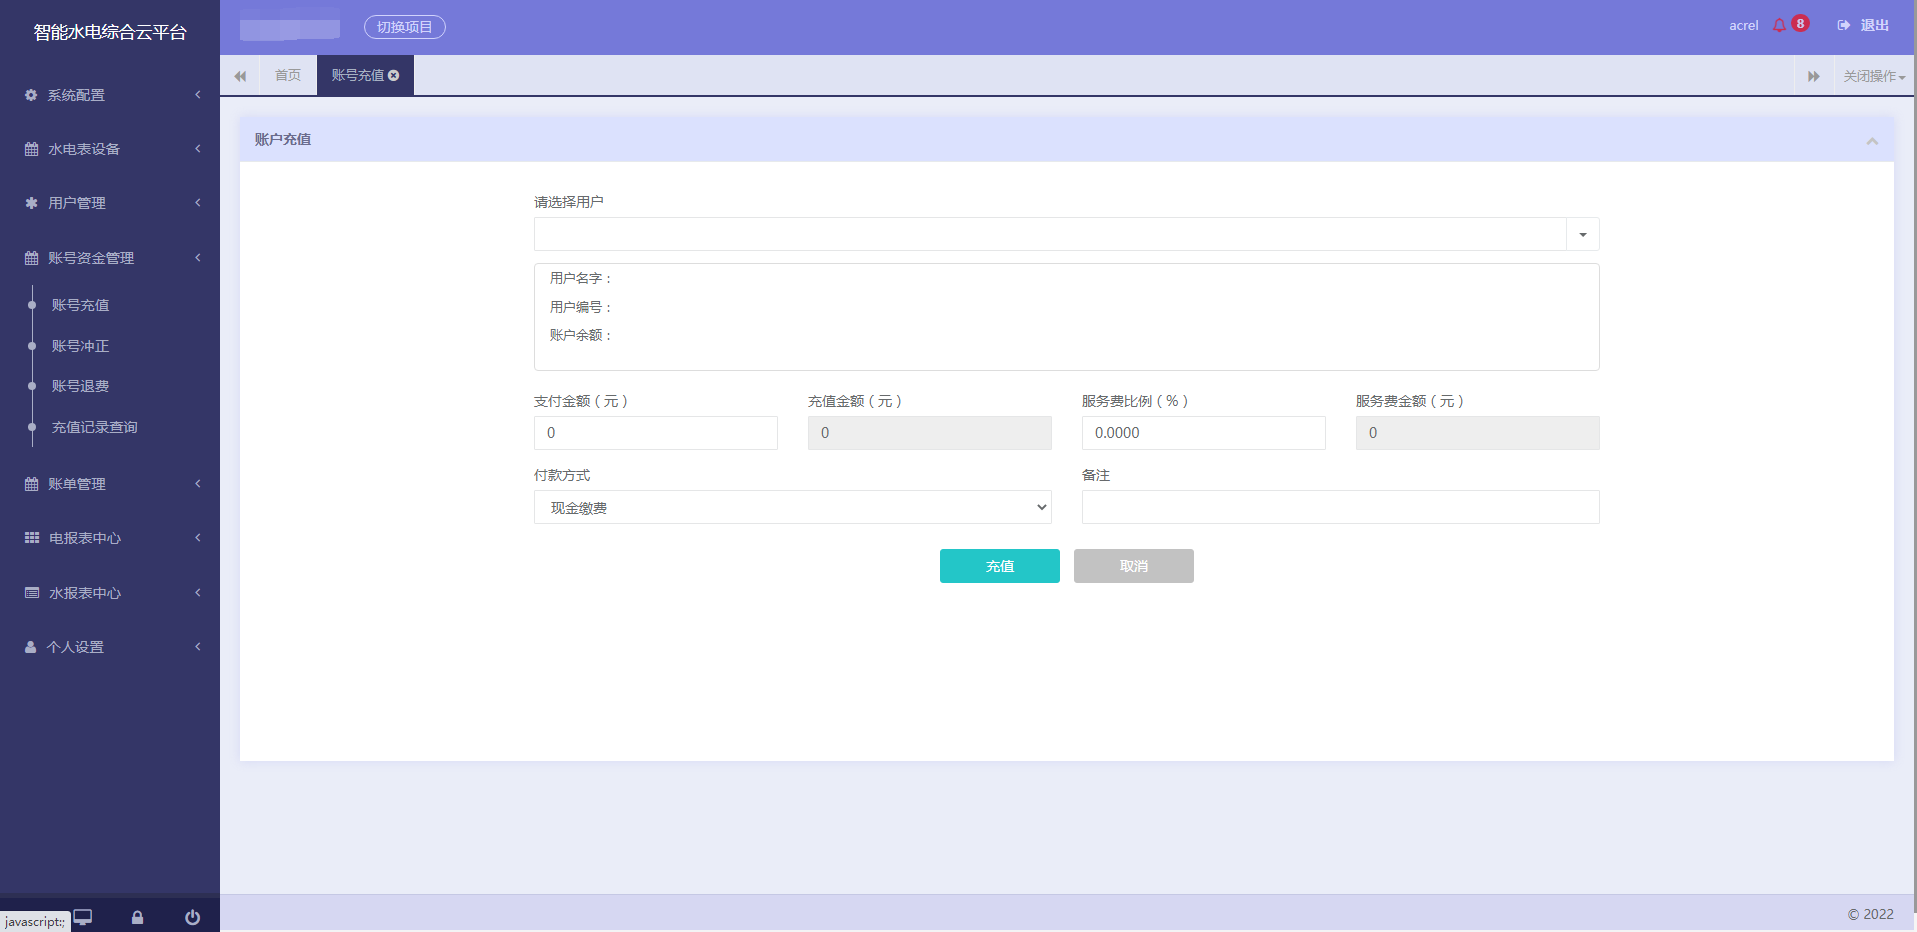Image resolution: width=1917 pixels, height=932 pixels.
Task: Click the 切换项目 button
Action: (405, 27)
